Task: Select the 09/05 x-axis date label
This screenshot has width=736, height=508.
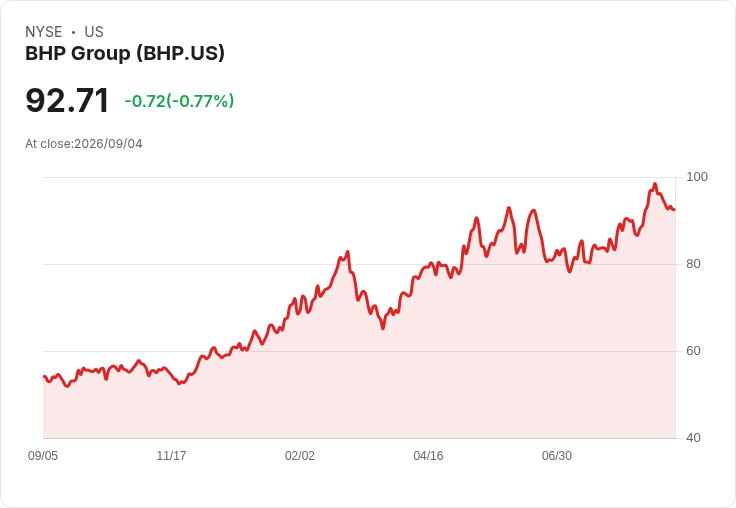Action: 43,456
